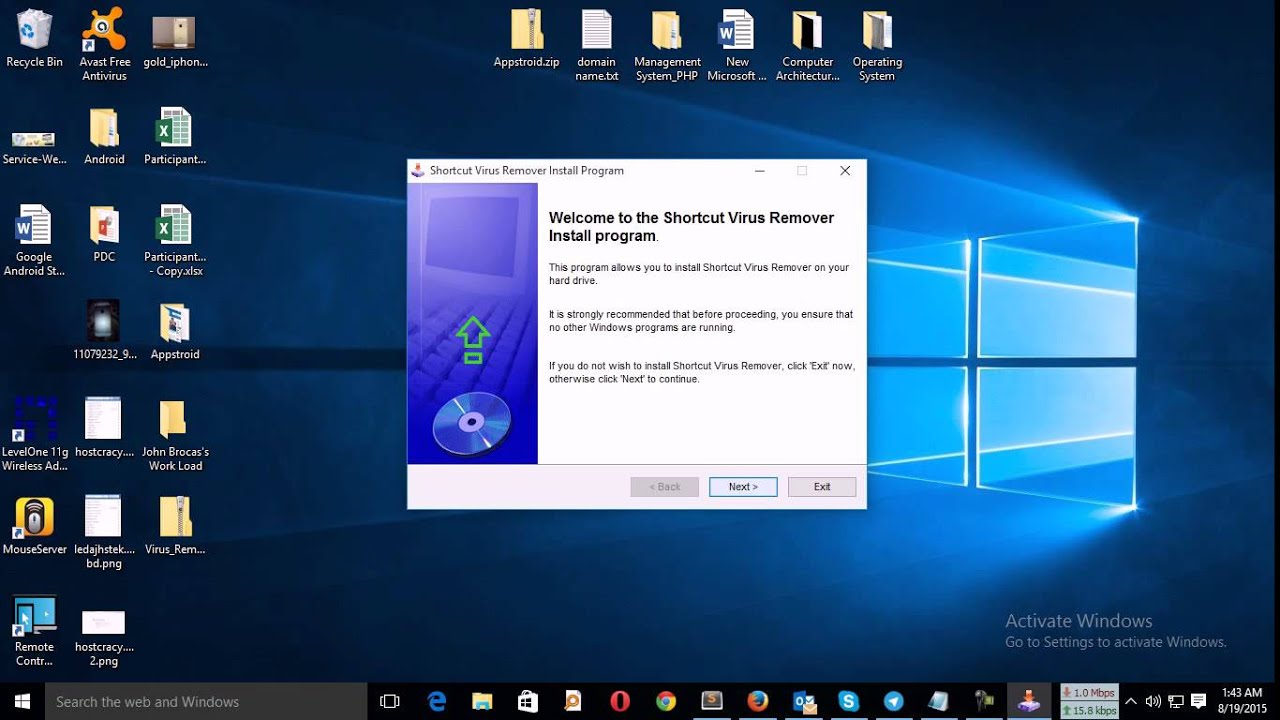The image size is (1280, 720).
Task: Select the Android folder on desktop
Action: coord(104,137)
